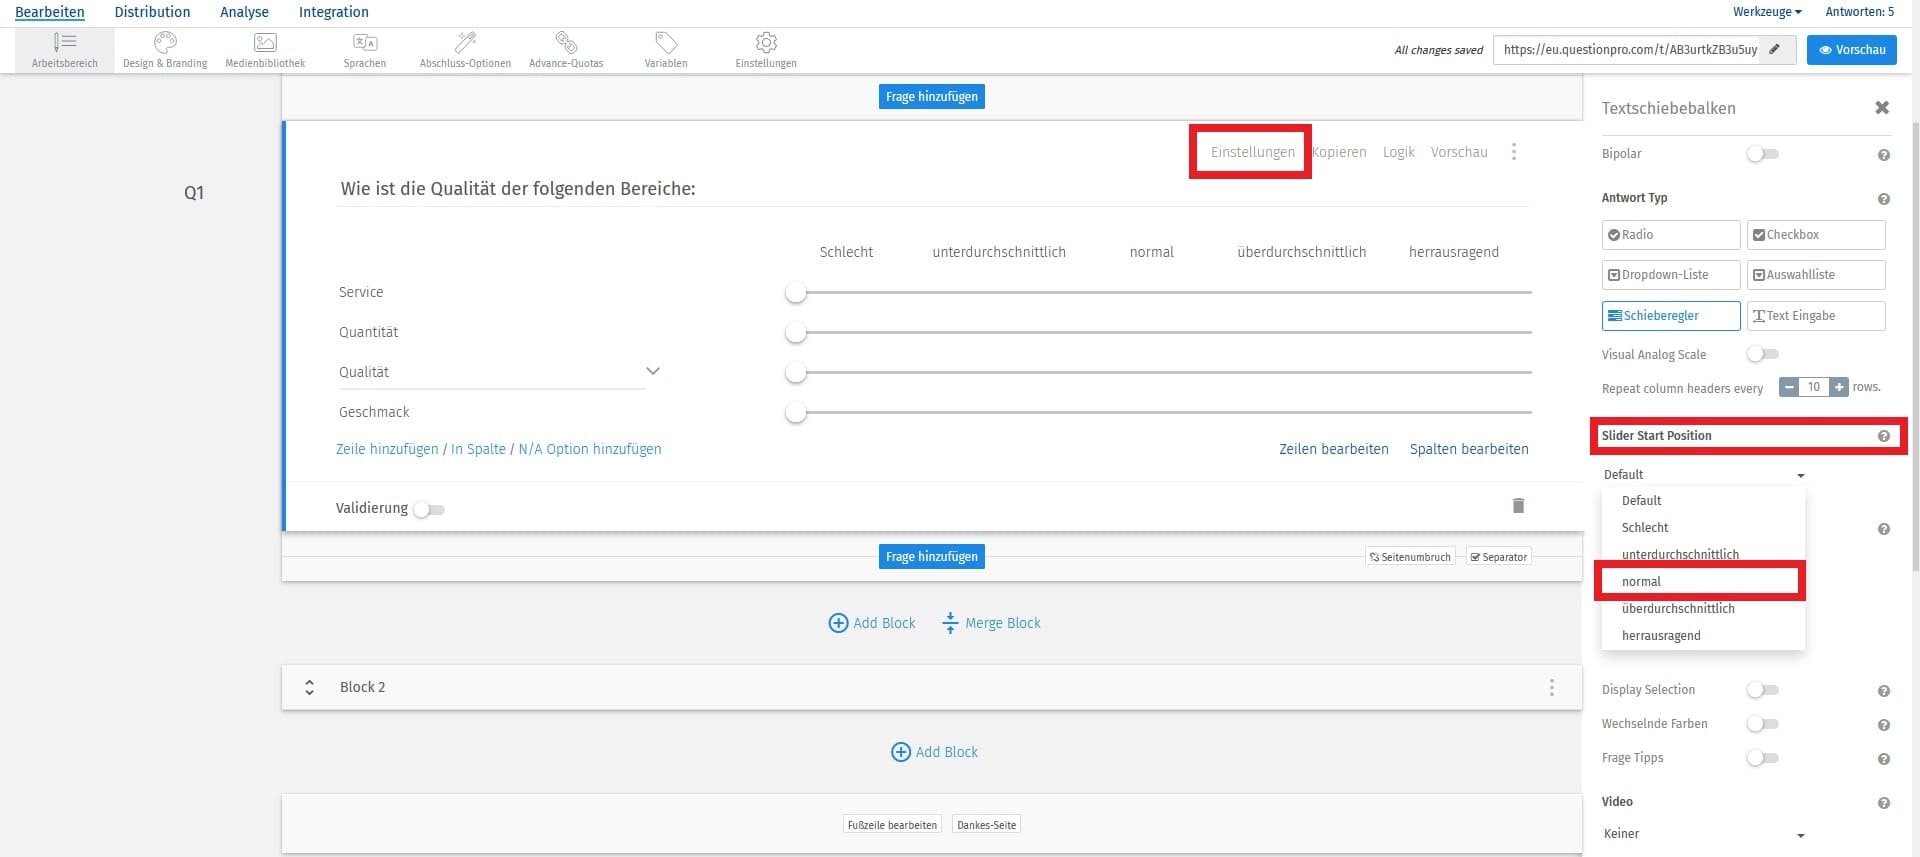Image resolution: width=1920 pixels, height=857 pixels.
Task: Click the Service row slider handle
Action: [x=795, y=292]
